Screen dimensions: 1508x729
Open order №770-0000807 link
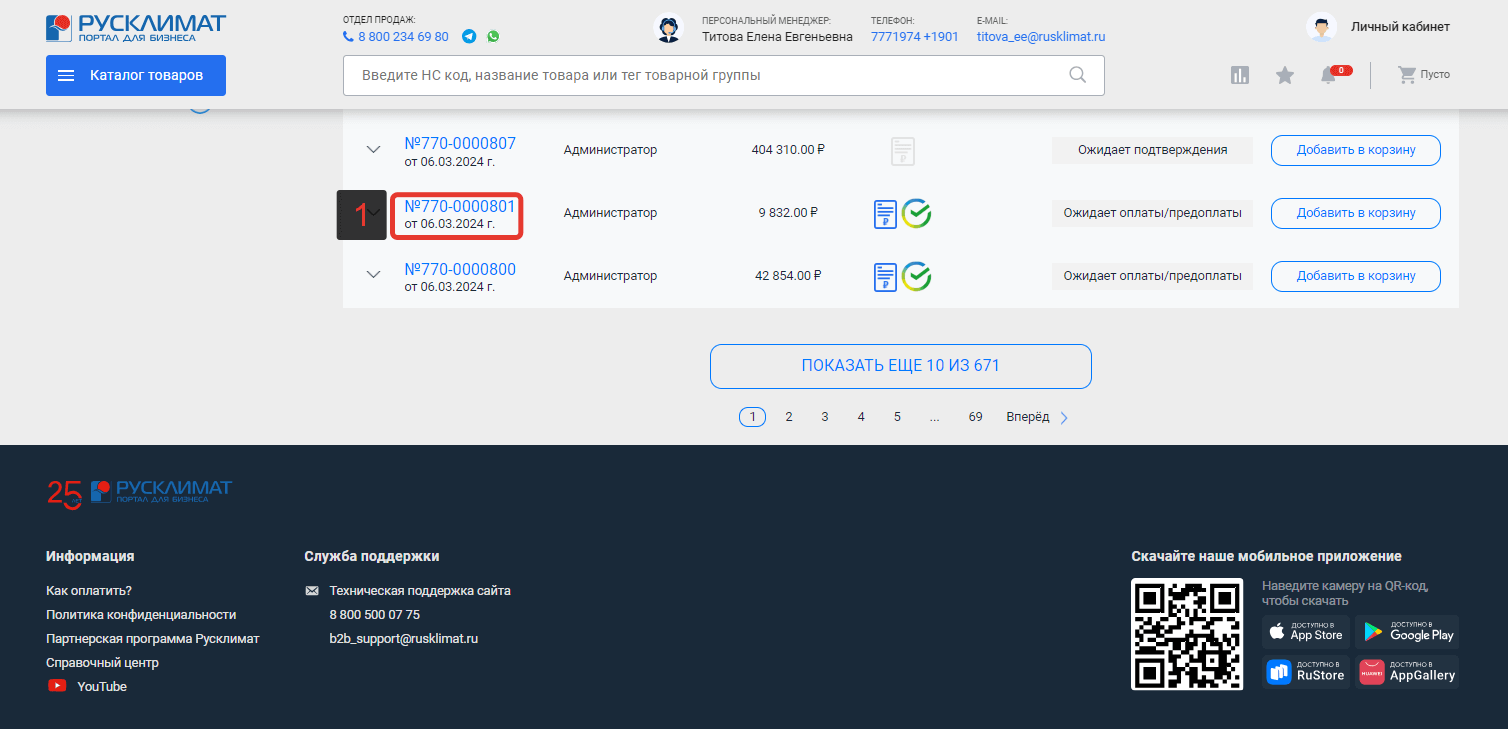pos(460,143)
